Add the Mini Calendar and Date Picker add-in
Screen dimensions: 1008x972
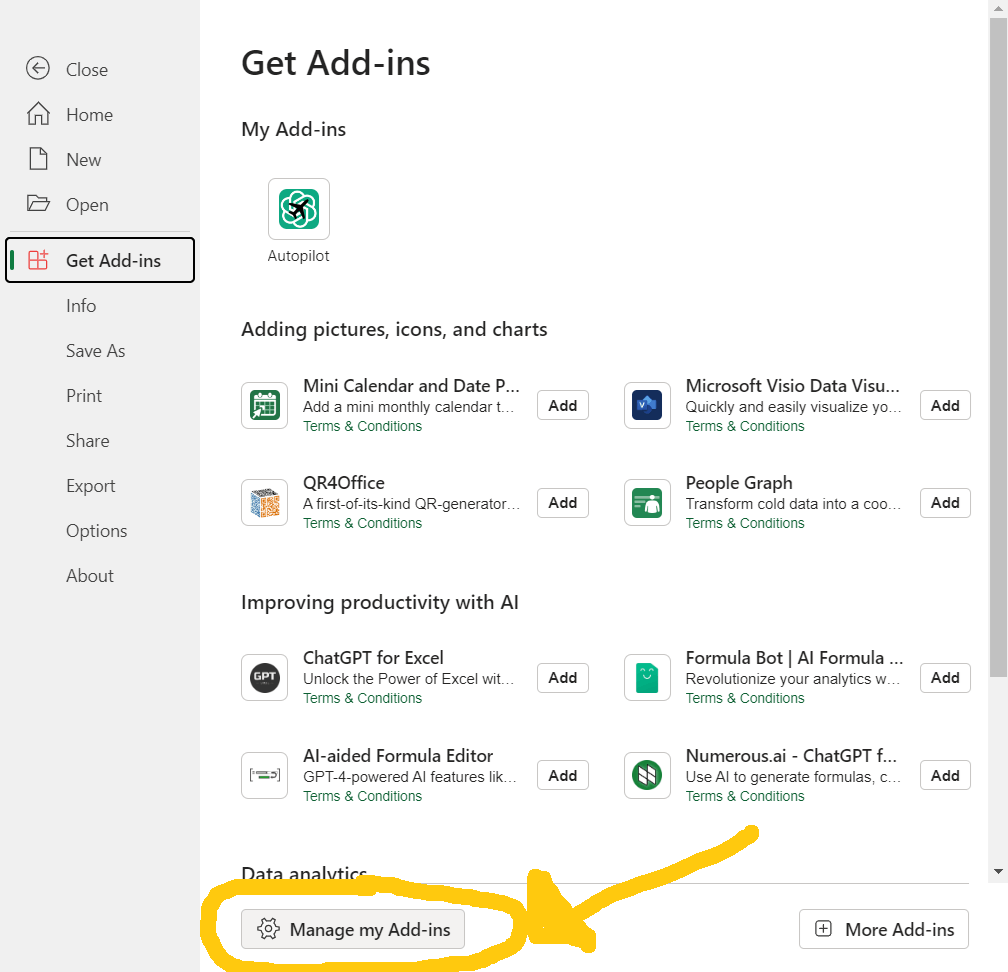(x=562, y=405)
